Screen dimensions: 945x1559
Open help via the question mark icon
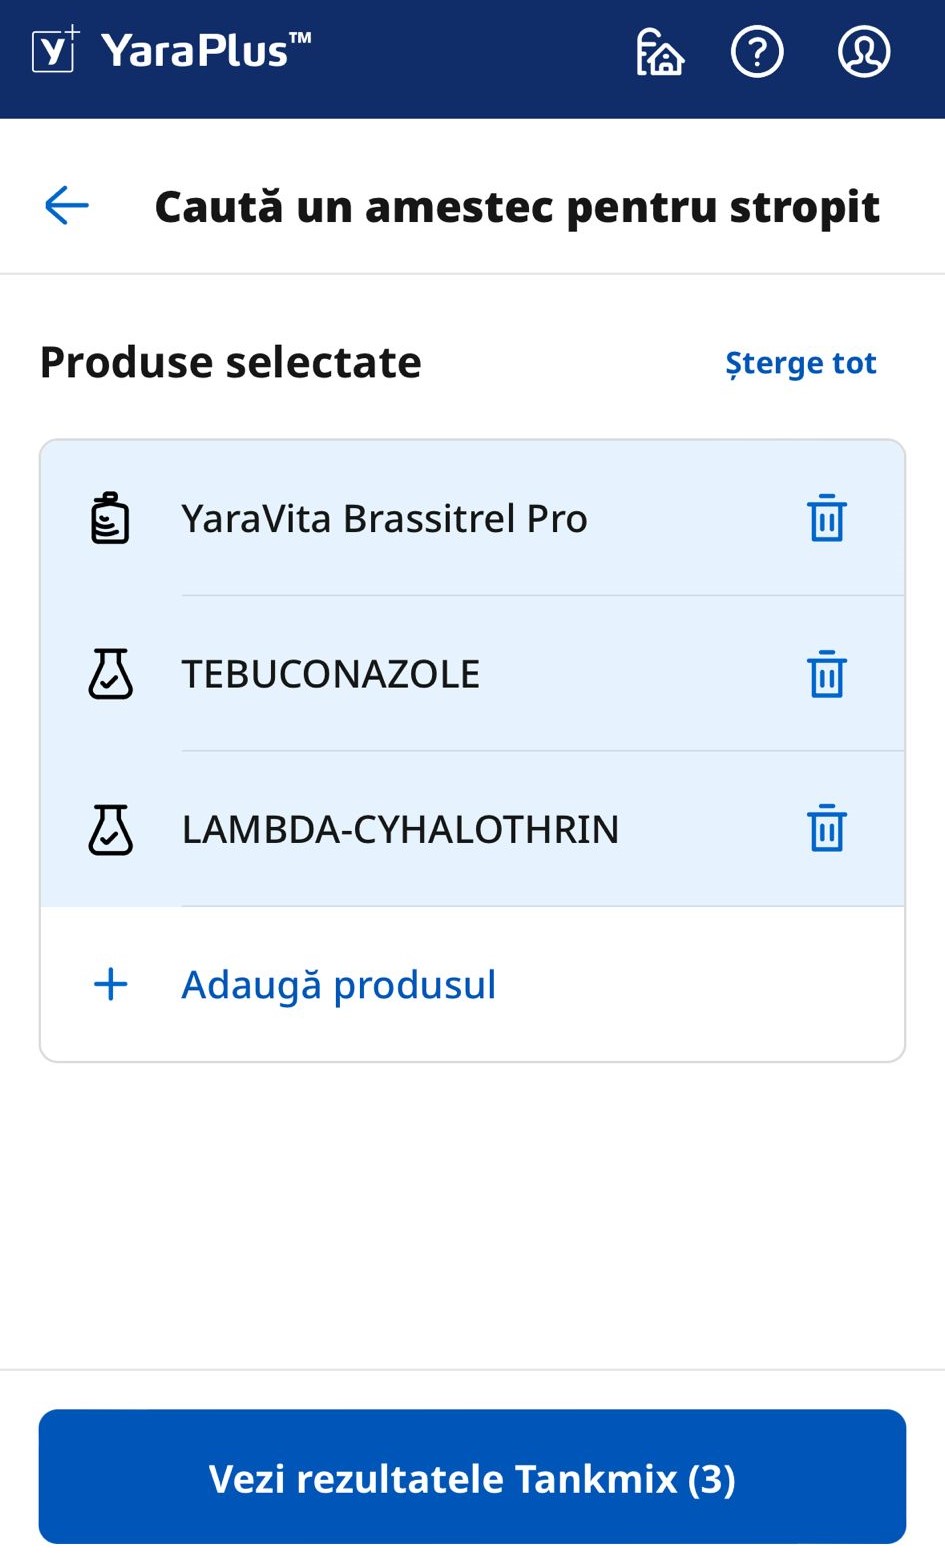click(757, 52)
